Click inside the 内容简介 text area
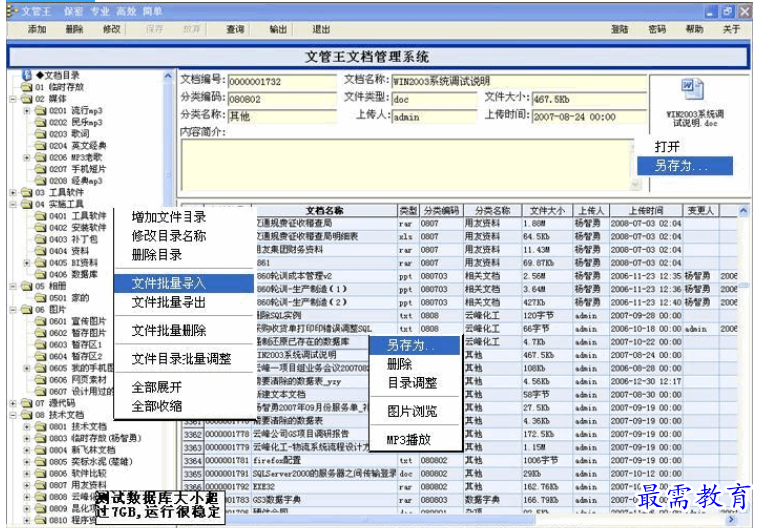 click(x=408, y=165)
